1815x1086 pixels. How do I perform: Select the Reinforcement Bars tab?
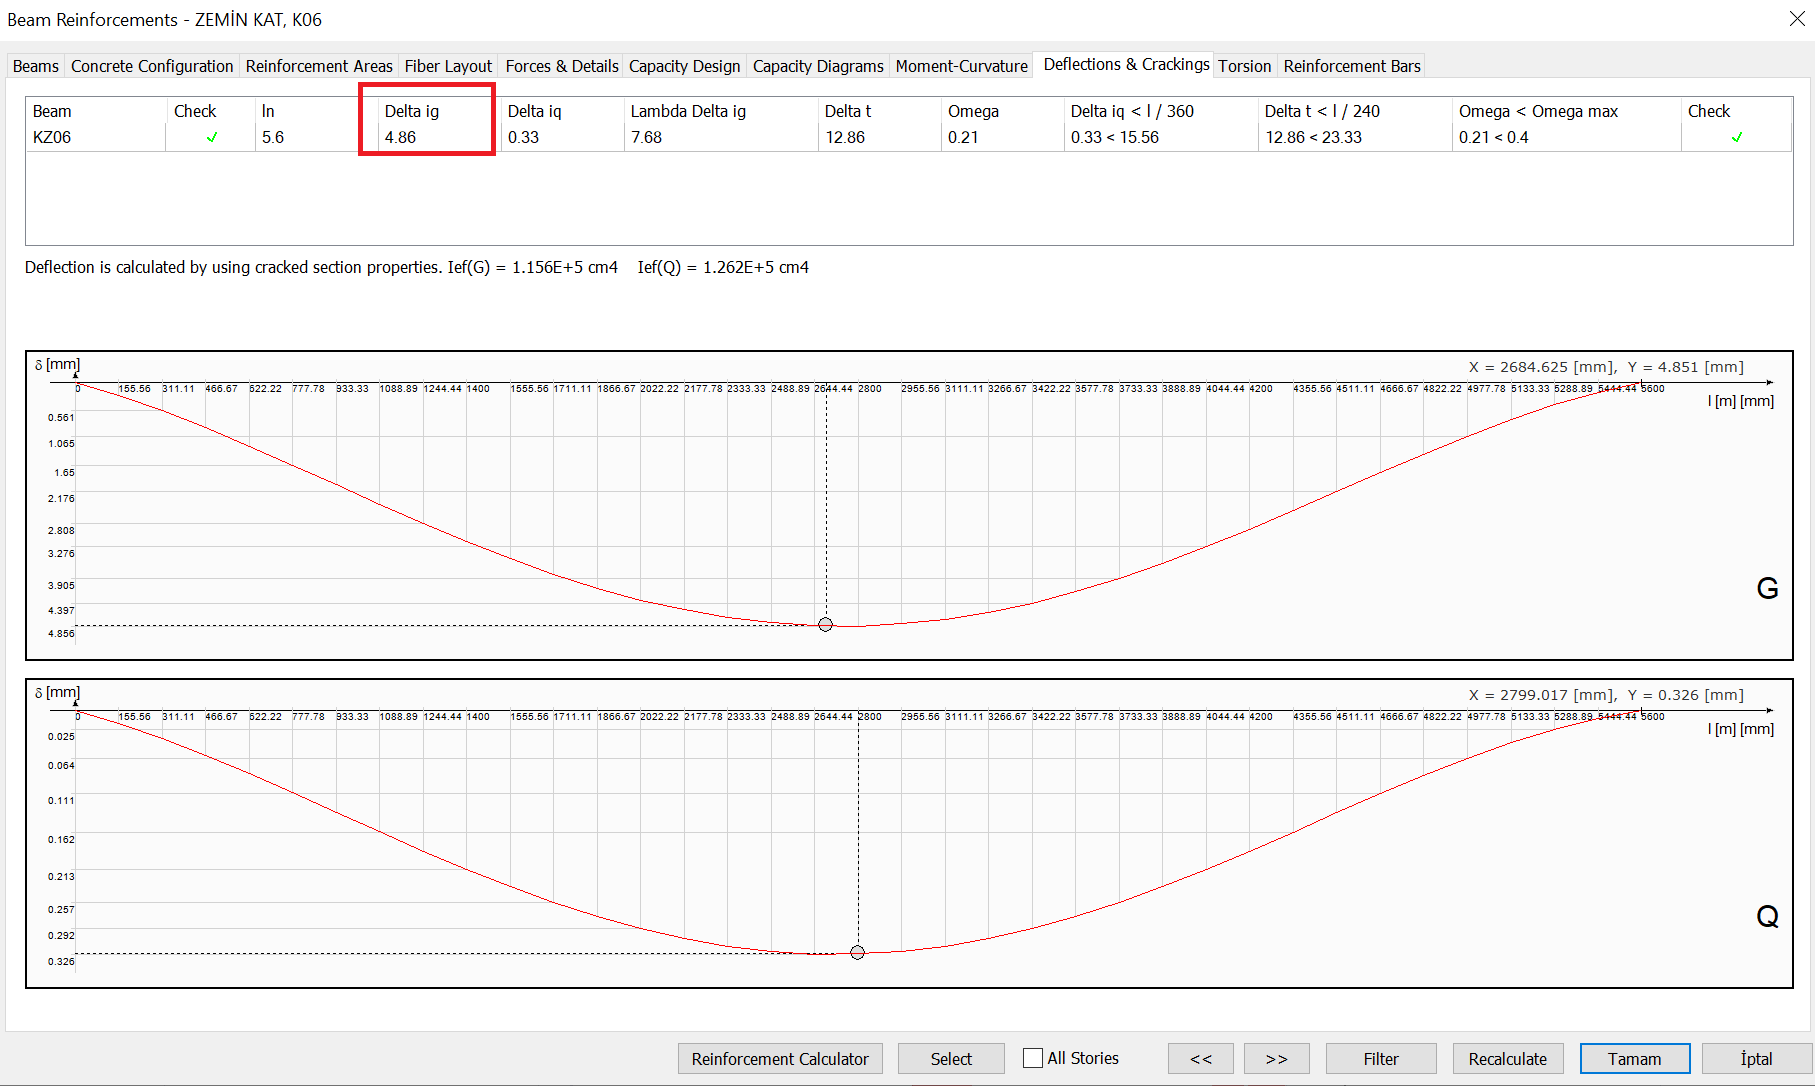coord(1351,66)
